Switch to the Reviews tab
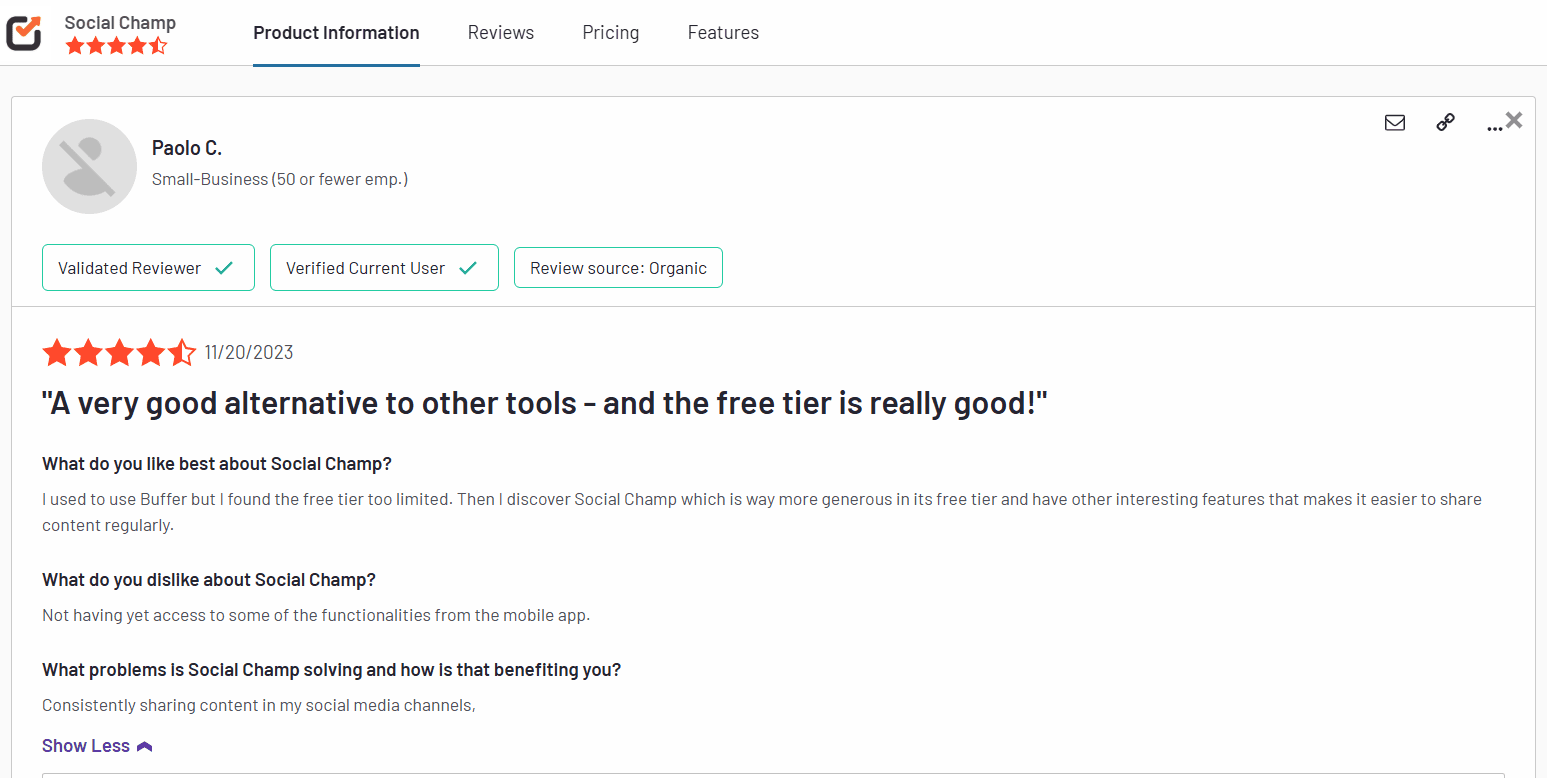Viewport: 1547px width, 778px height. tap(500, 32)
